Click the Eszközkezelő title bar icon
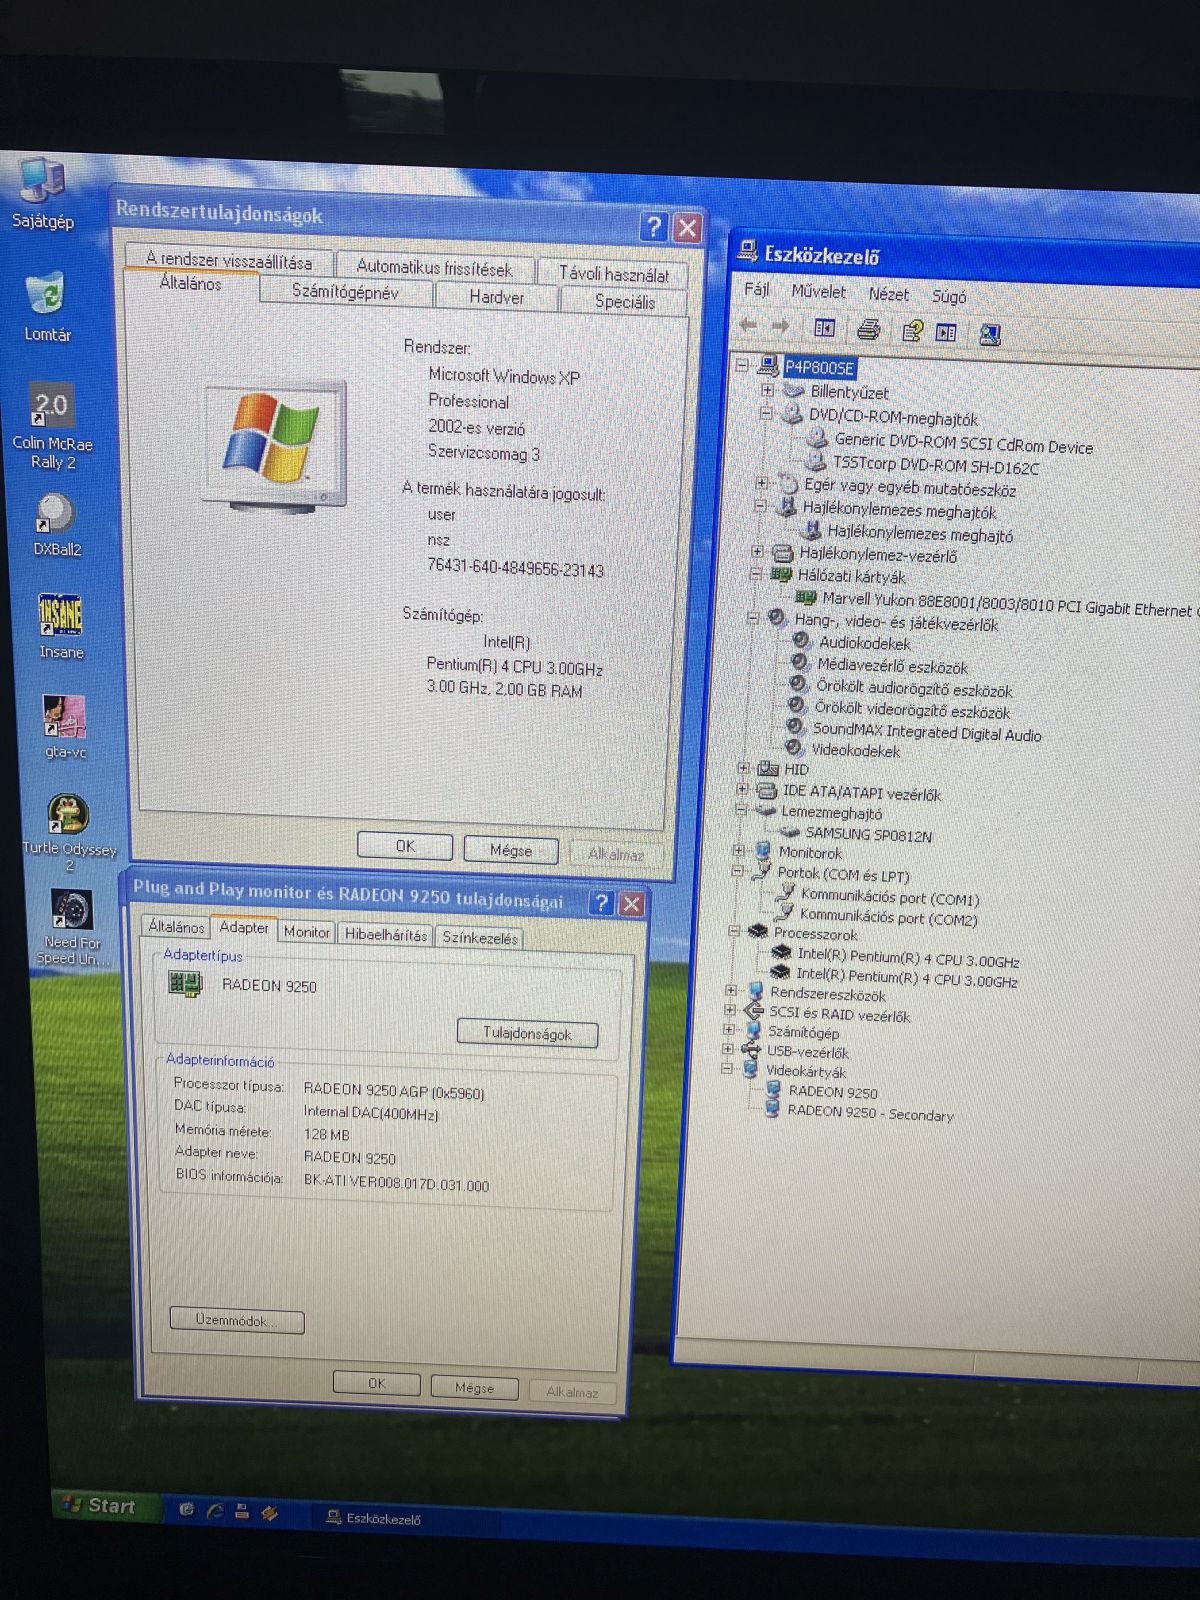Viewport: 1200px width, 1600px height. tap(747, 250)
